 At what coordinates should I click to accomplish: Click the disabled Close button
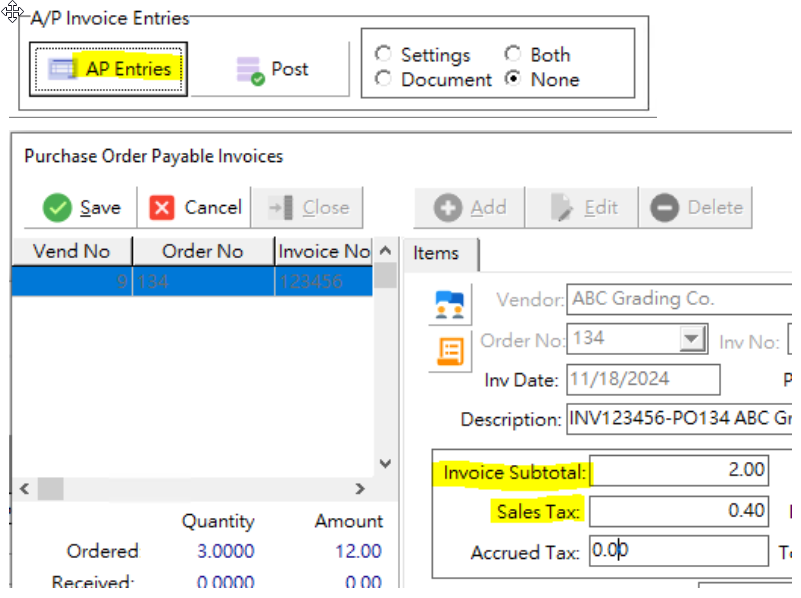pos(308,207)
